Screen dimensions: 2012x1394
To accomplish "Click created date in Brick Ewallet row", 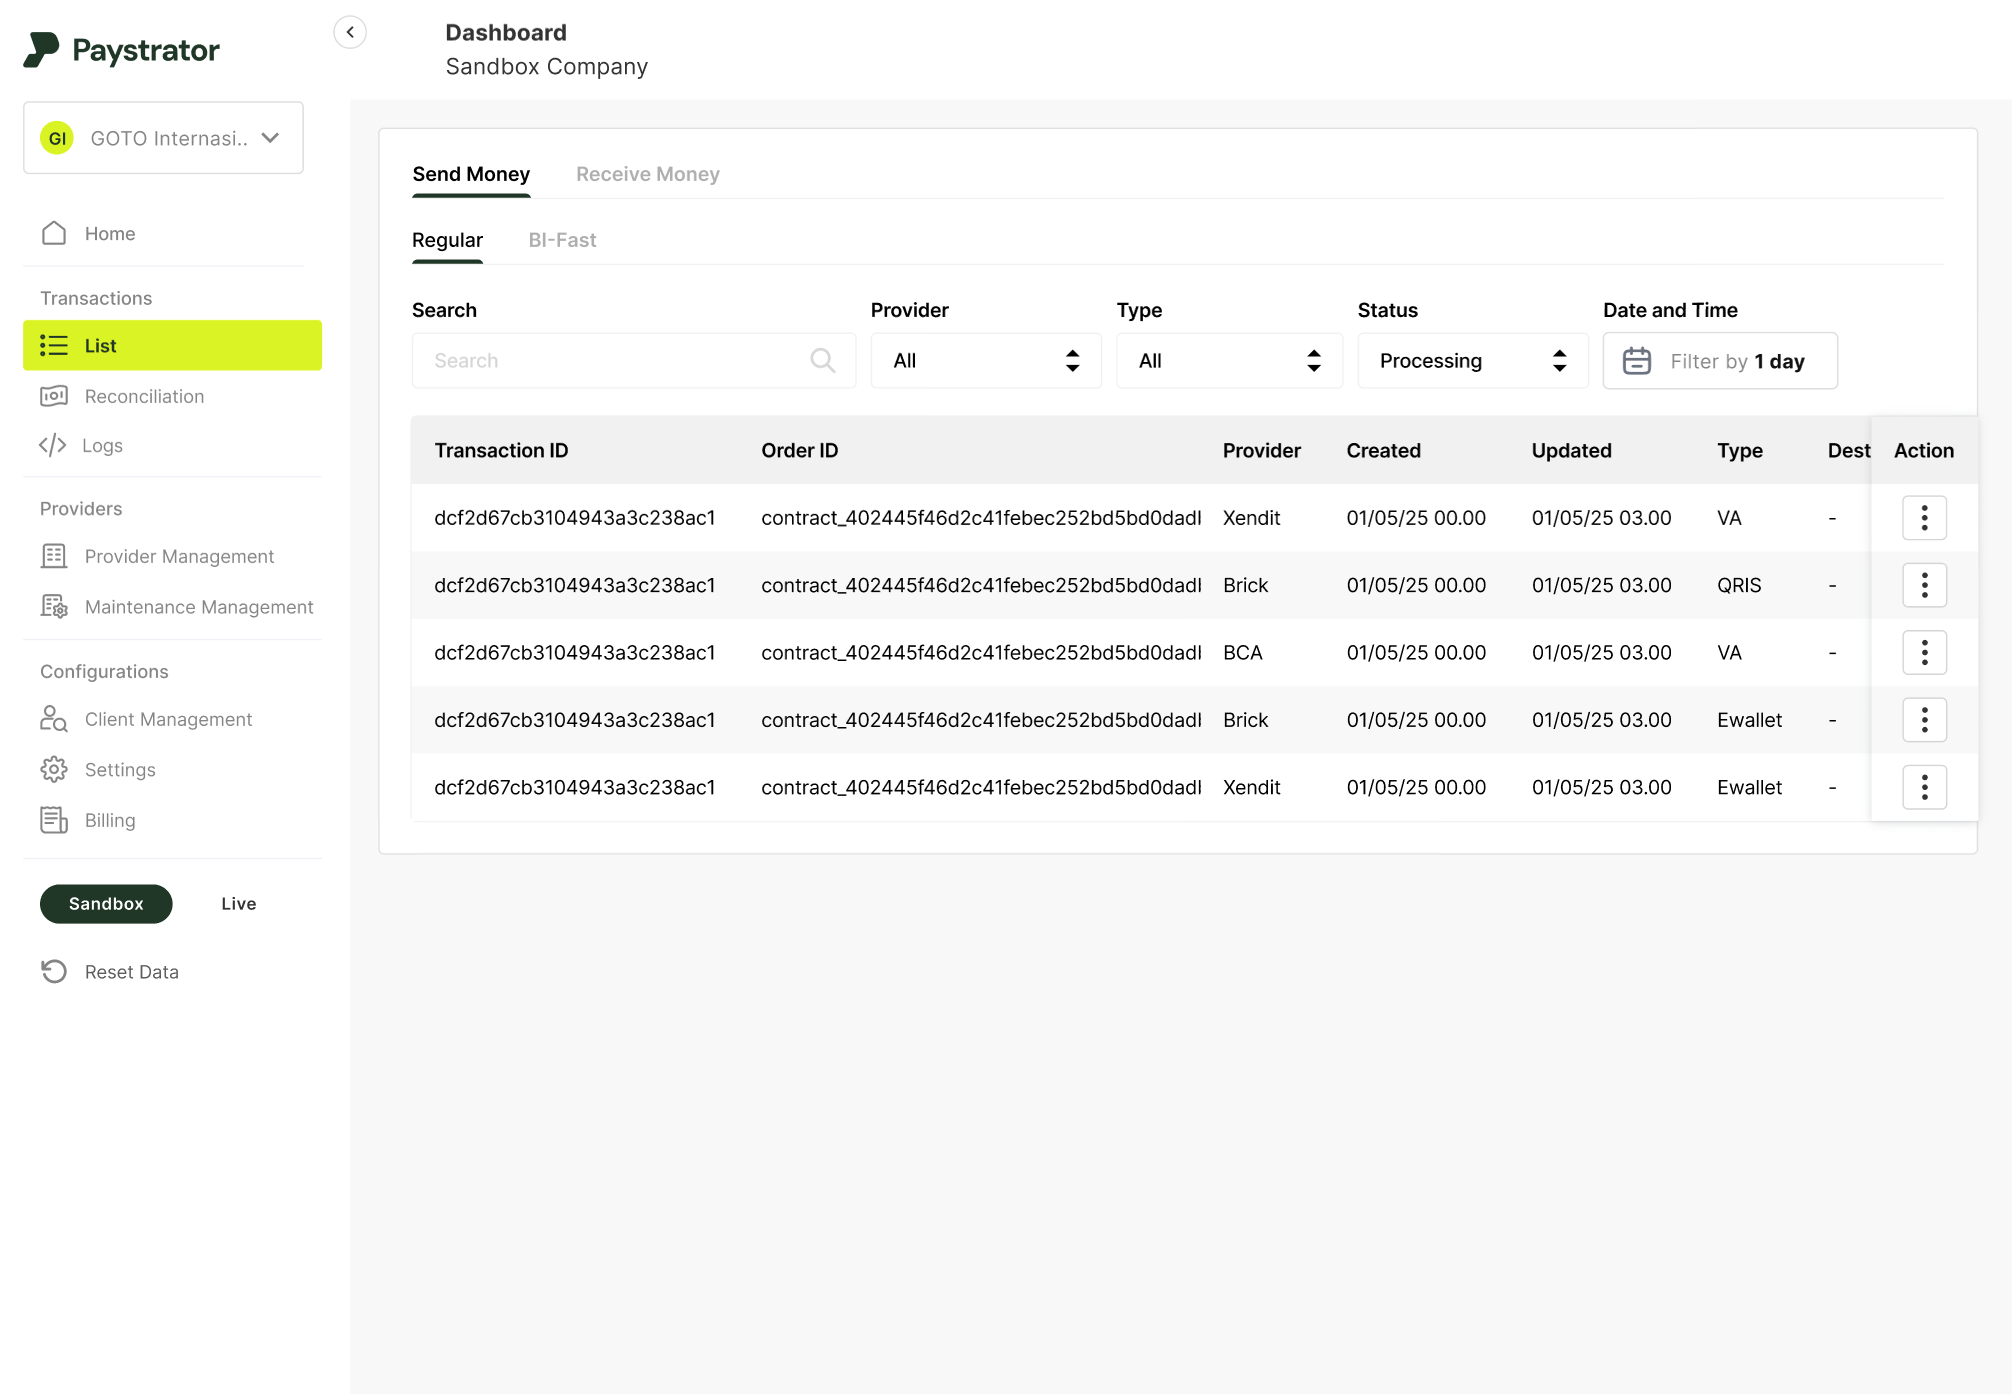I will [1416, 720].
